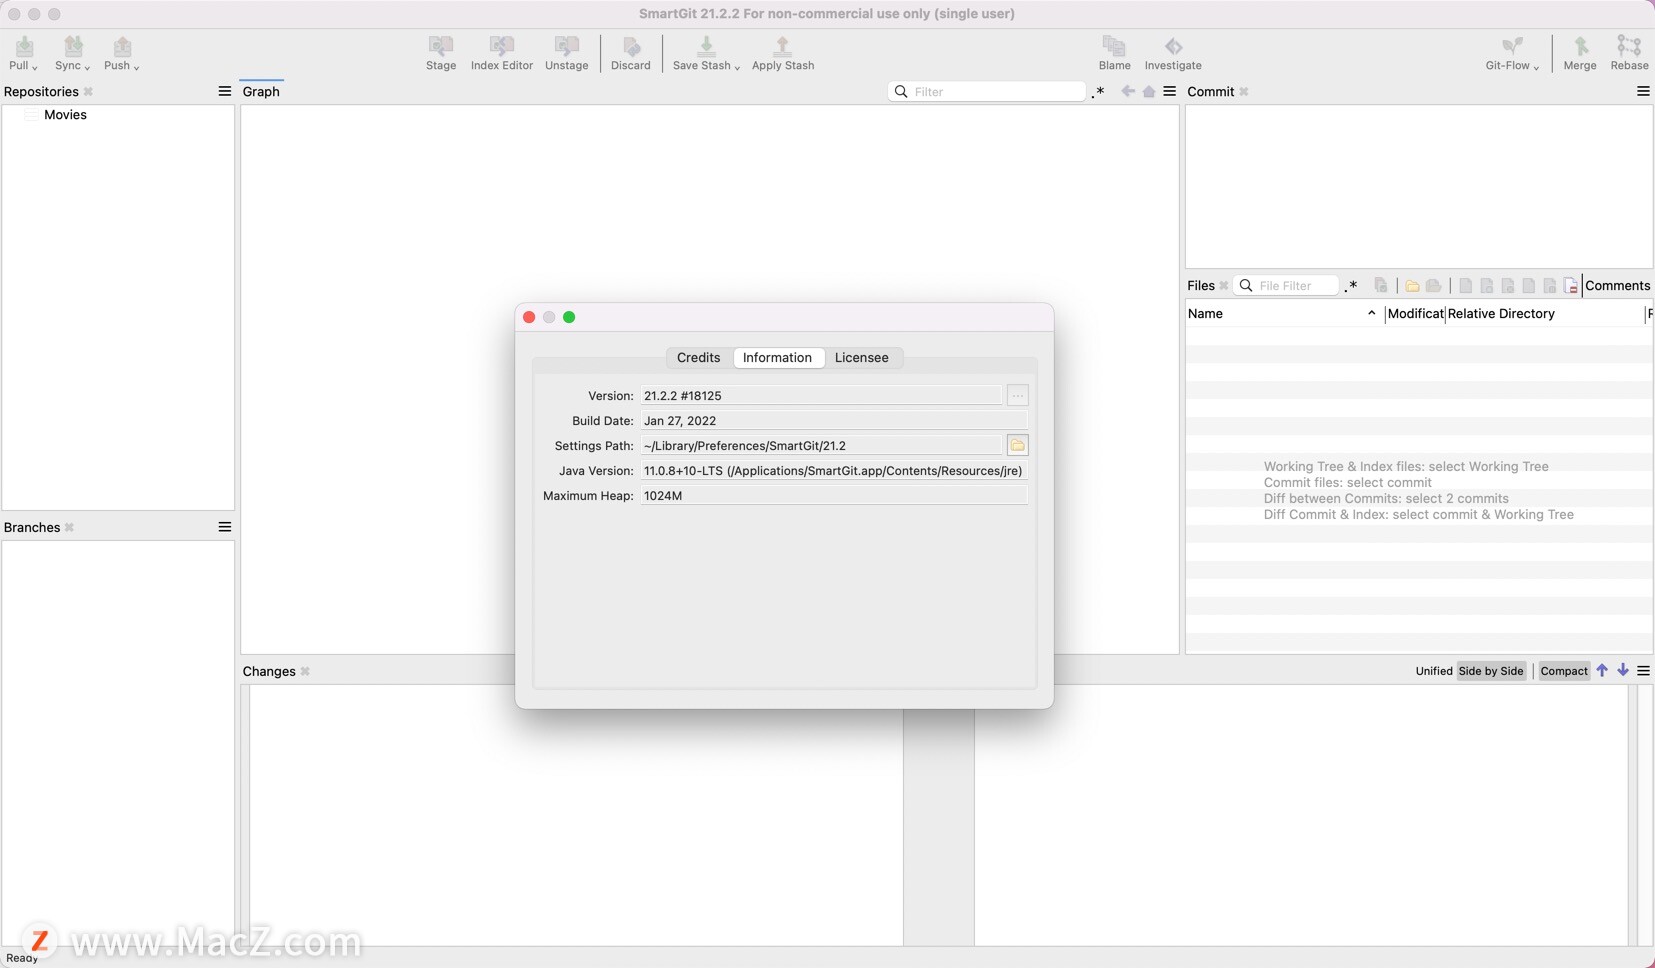Sort files by Name column
Viewport: 1655px width, 968px height.
click(1284, 314)
